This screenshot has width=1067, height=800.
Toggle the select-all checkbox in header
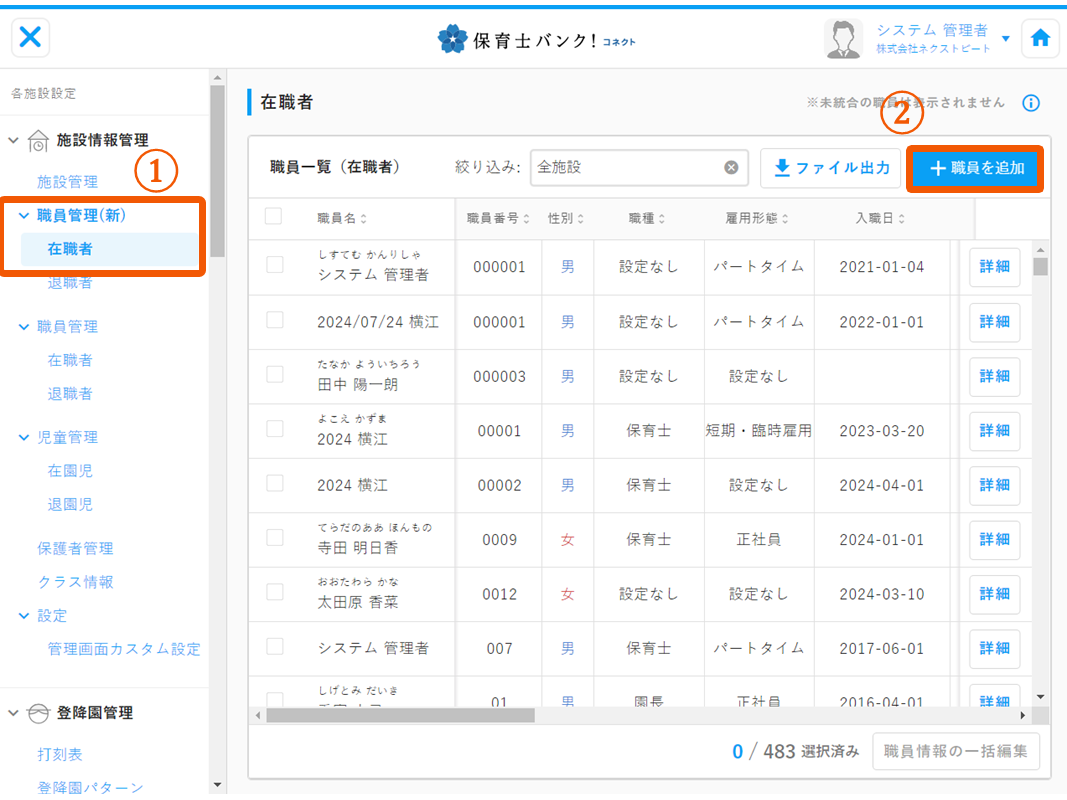[273, 216]
